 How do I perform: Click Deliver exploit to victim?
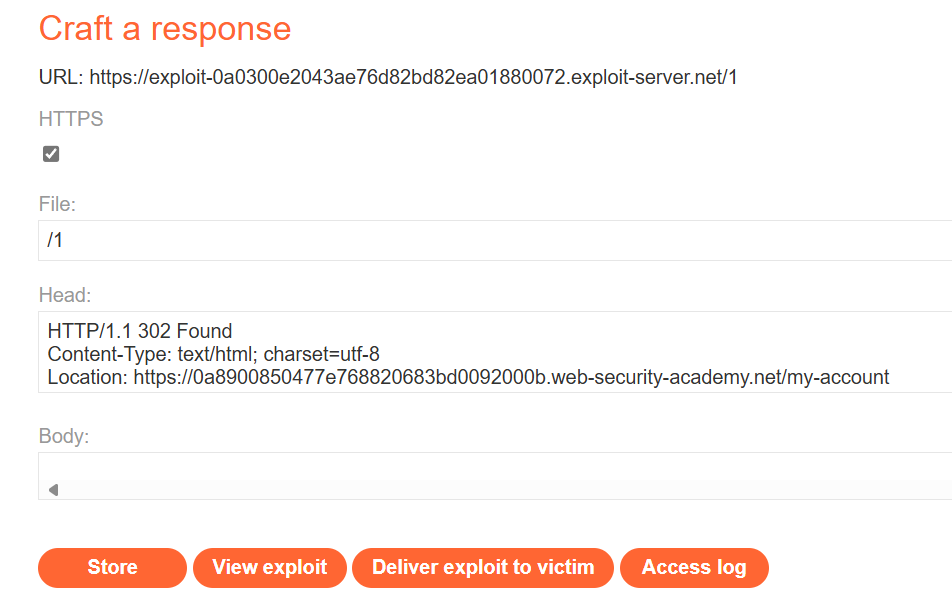coord(483,567)
